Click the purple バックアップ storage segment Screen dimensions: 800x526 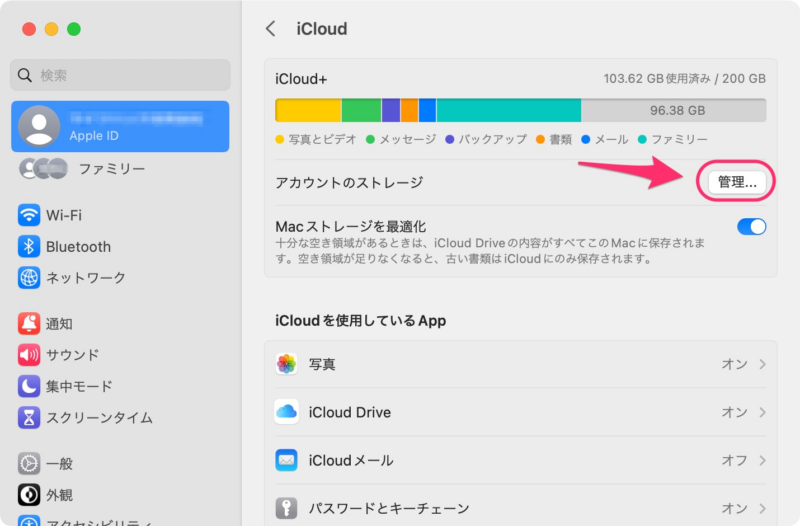pyautogui.click(x=391, y=110)
